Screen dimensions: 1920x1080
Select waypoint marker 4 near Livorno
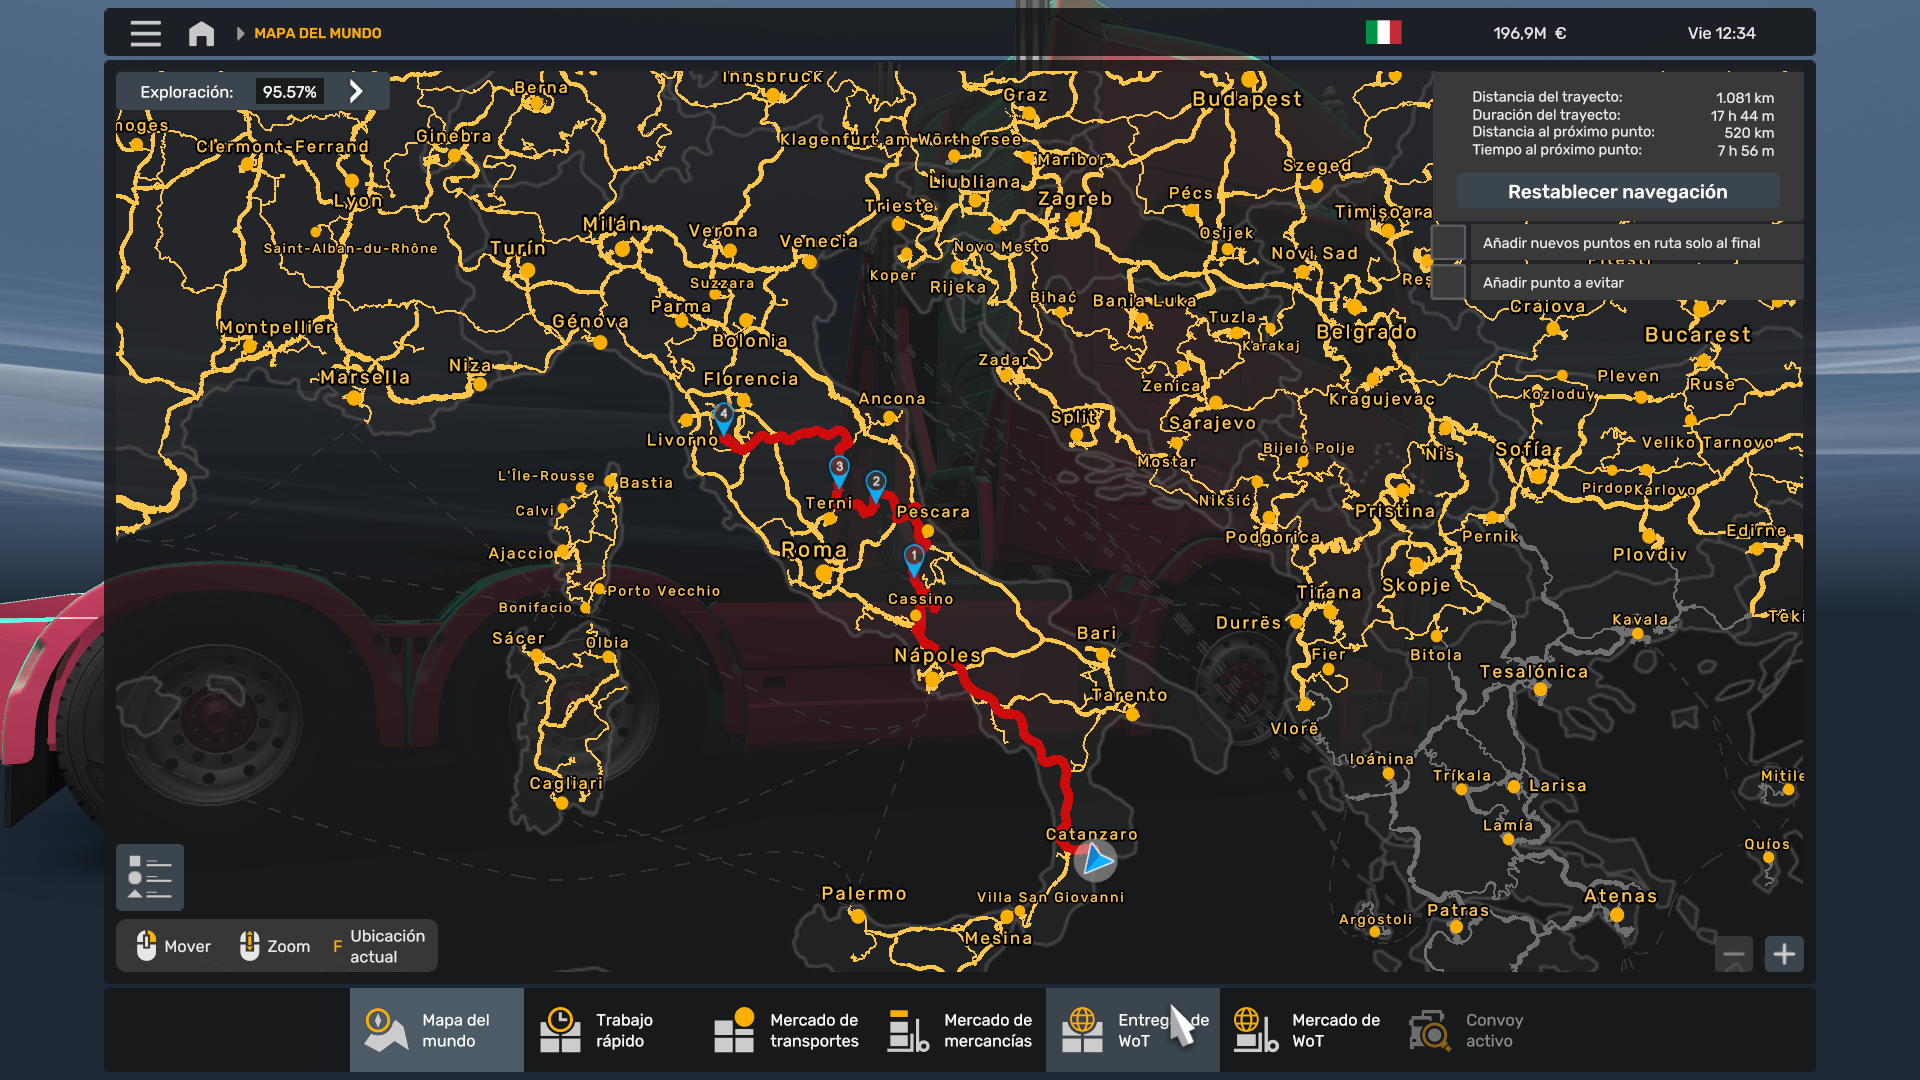point(723,415)
